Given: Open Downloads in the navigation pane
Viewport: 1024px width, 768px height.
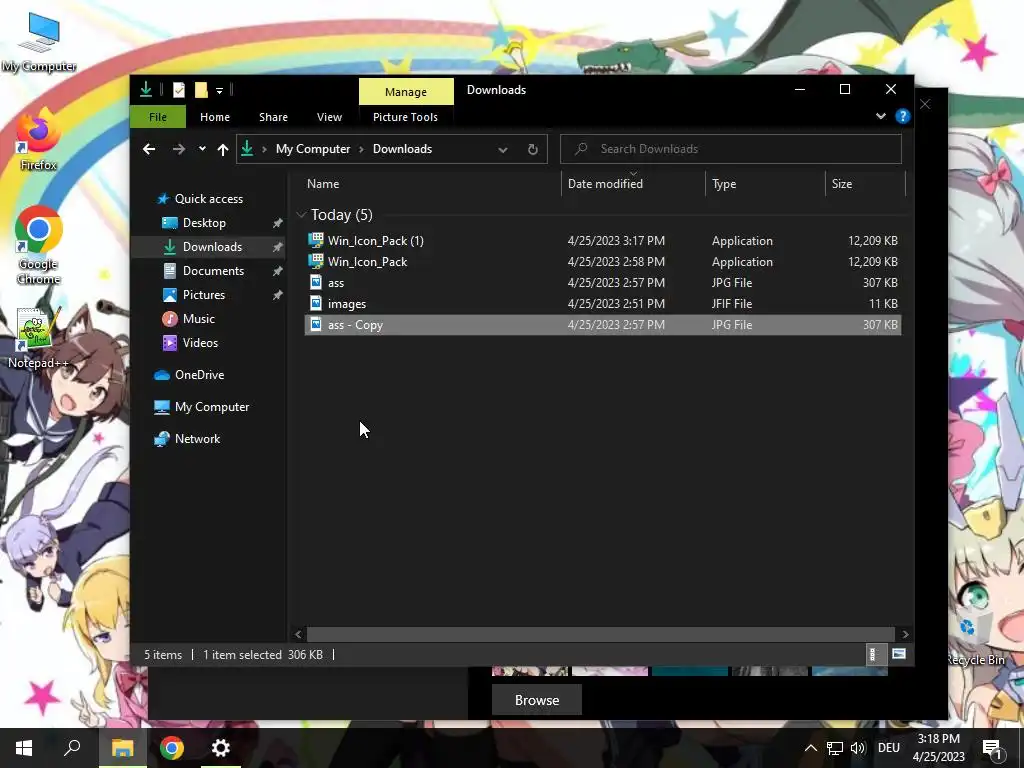Looking at the screenshot, I should (212, 247).
